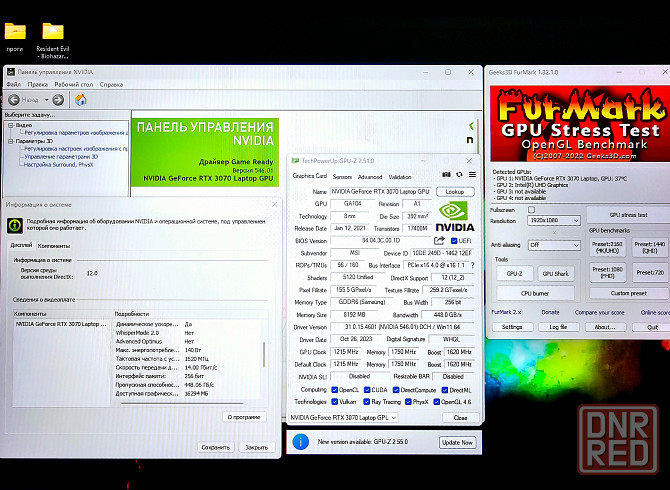Toggle OpenGL 4.6 checkbox in GPU-Z
670x490 pixels.
[x=437, y=402]
